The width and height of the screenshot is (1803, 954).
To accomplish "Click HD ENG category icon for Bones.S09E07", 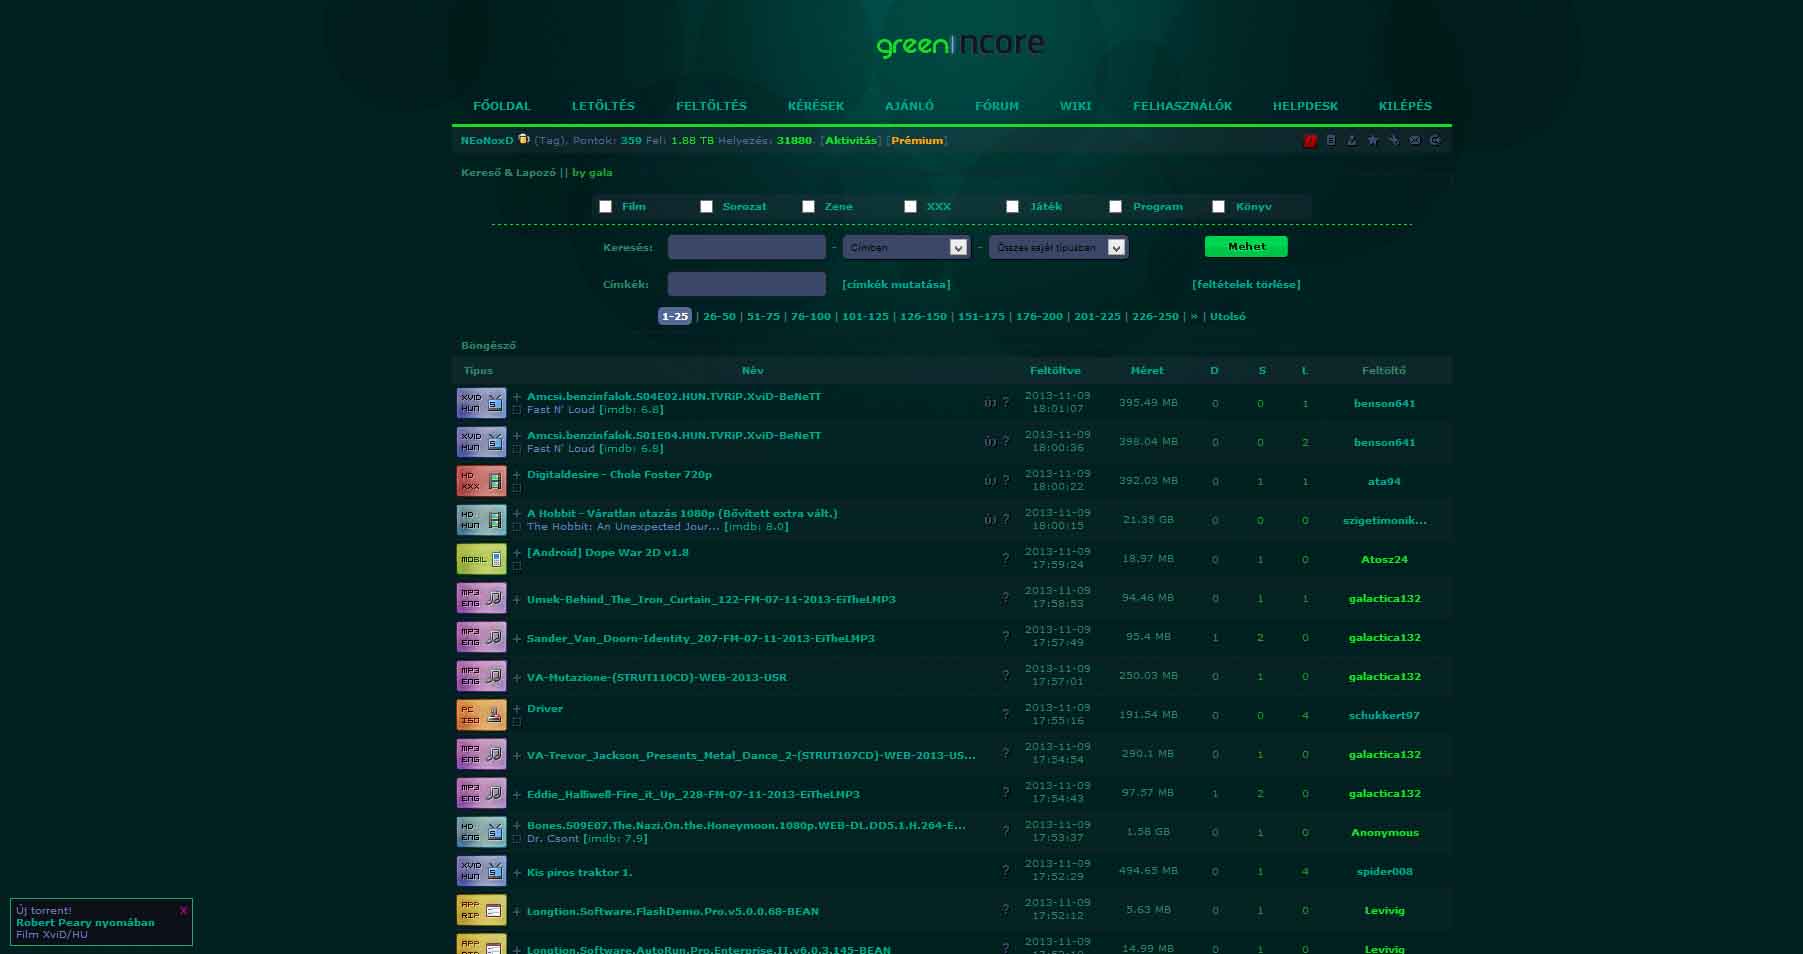I will [x=481, y=832].
